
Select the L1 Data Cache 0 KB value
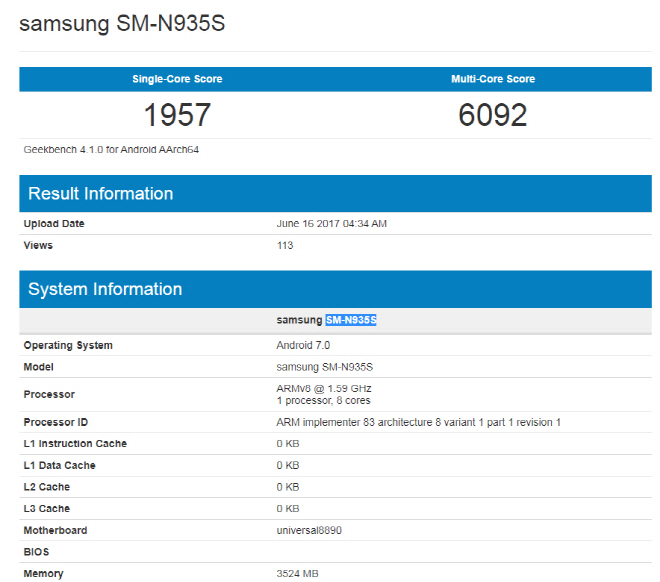(288, 465)
